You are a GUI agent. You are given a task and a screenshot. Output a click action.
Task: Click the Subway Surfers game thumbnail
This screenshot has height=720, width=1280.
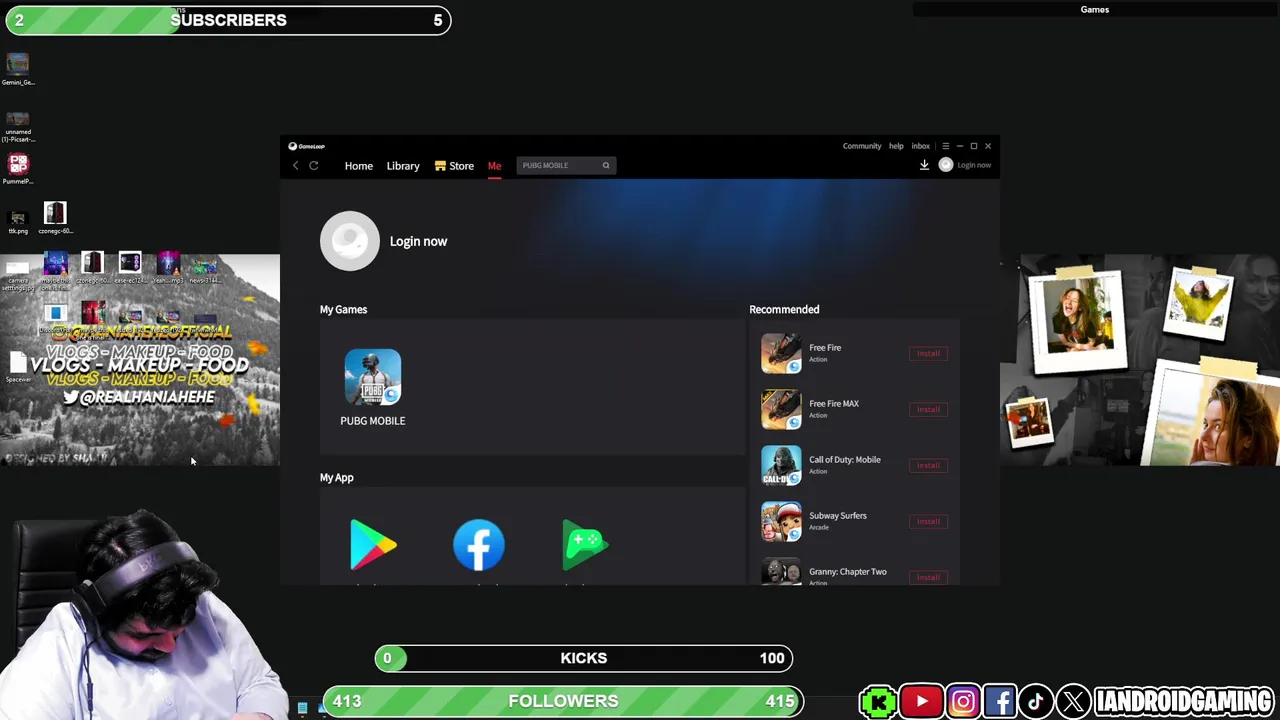click(x=781, y=521)
